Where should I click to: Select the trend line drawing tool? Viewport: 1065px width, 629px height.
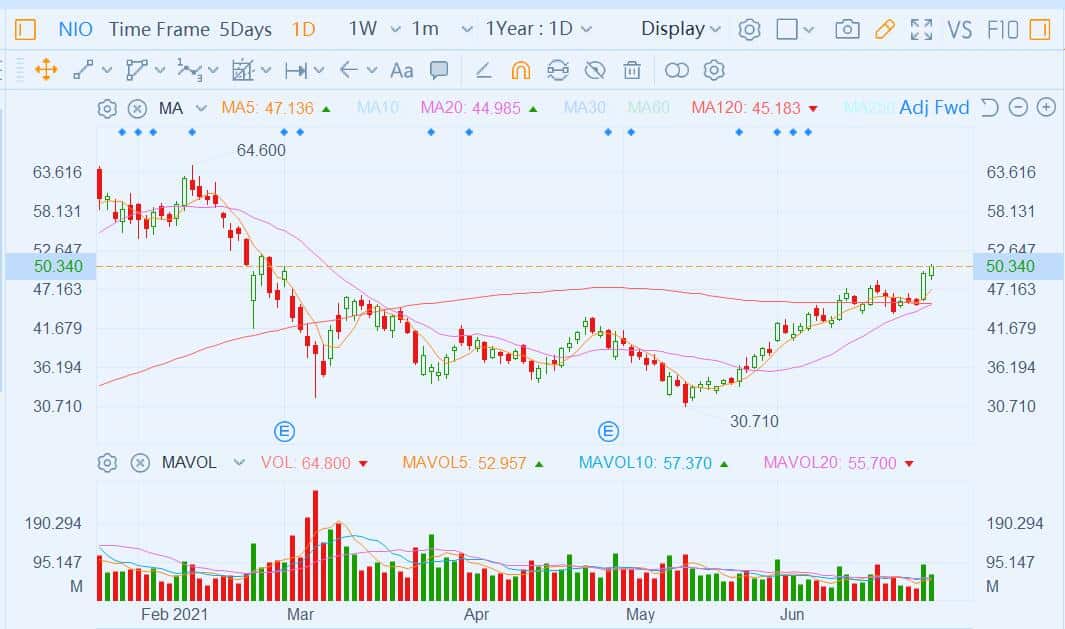(x=82, y=70)
